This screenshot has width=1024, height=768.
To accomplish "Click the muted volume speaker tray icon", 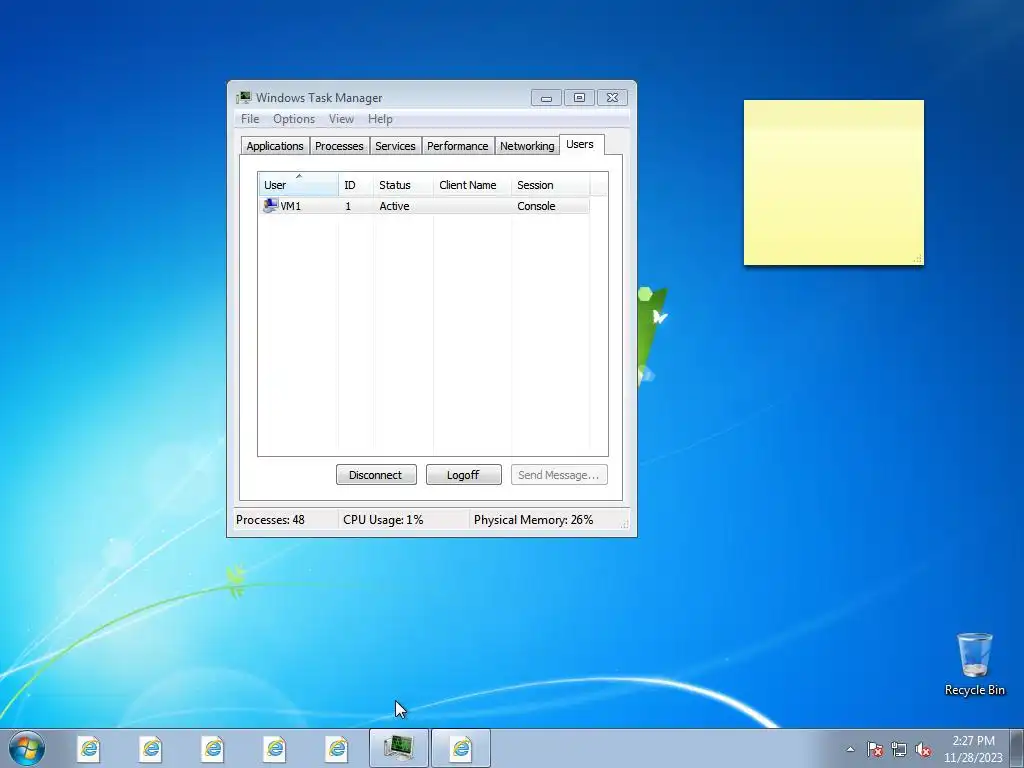I will [x=923, y=749].
